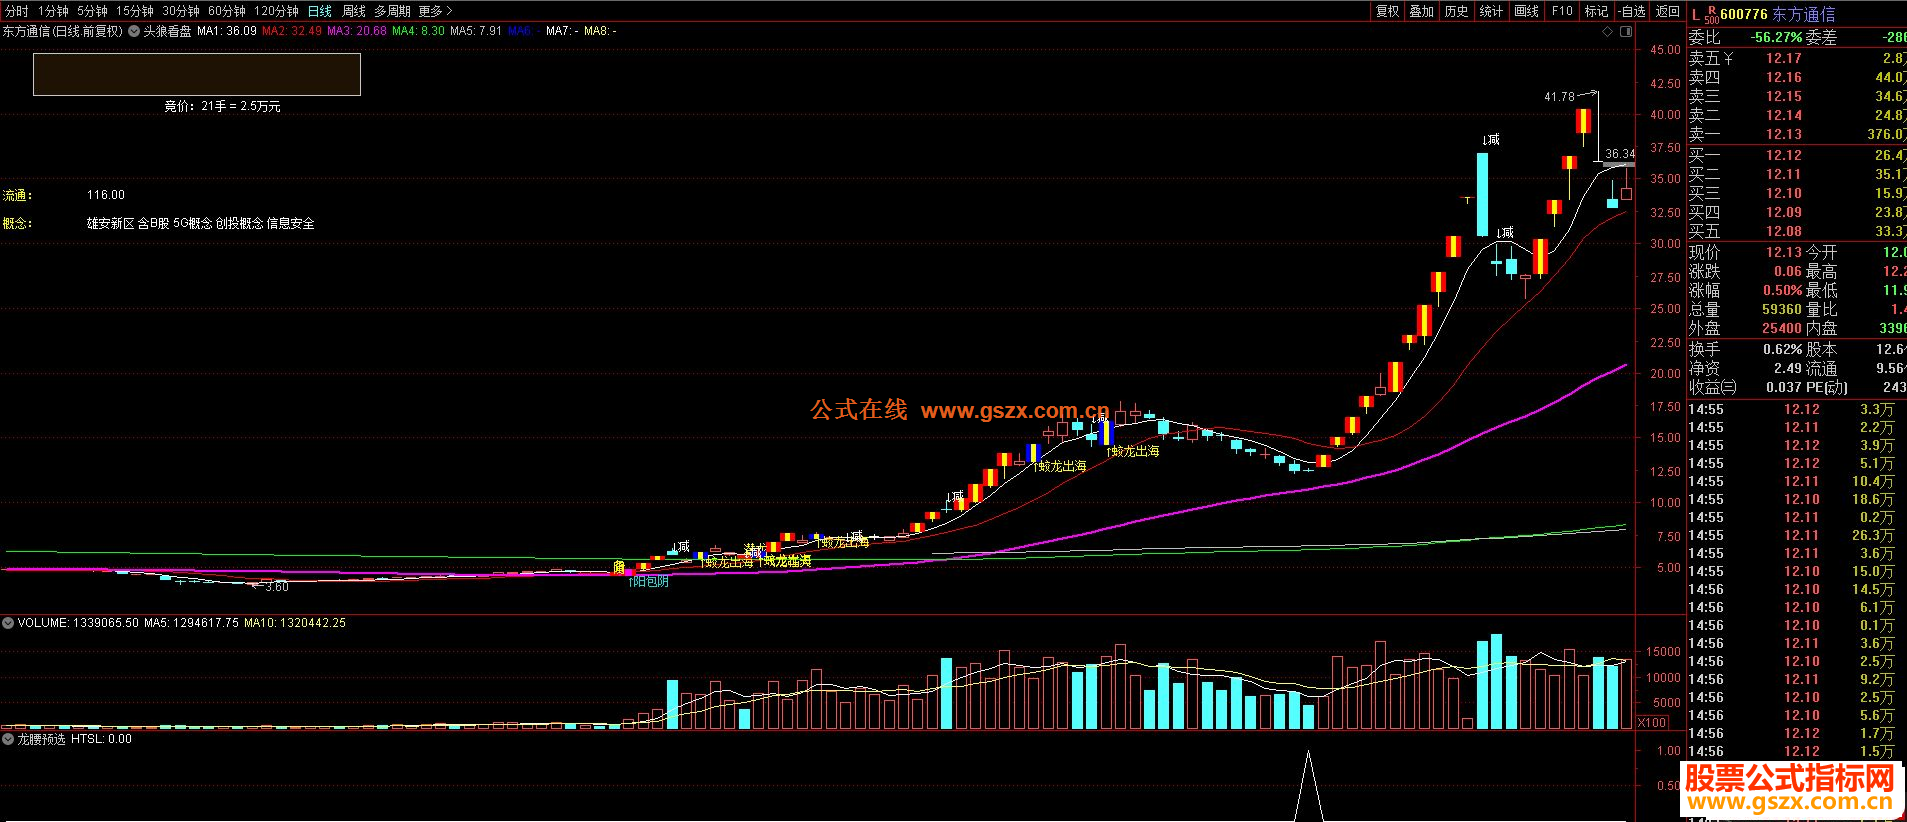The height and width of the screenshot is (822, 1907).
Task: Open the 更多 periods dropdown
Action: [435, 11]
